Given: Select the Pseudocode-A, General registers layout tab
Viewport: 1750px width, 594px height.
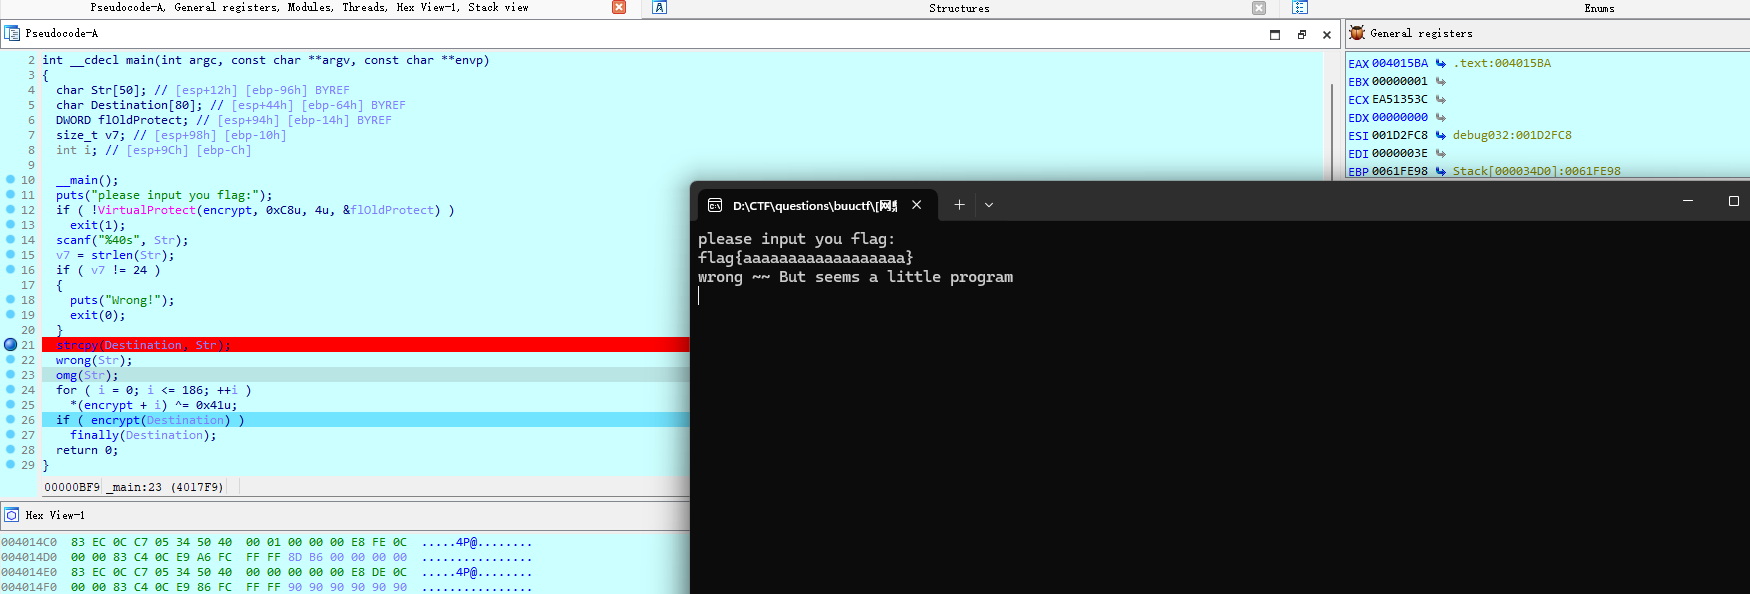Looking at the screenshot, I should pyautogui.click(x=309, y=7).
